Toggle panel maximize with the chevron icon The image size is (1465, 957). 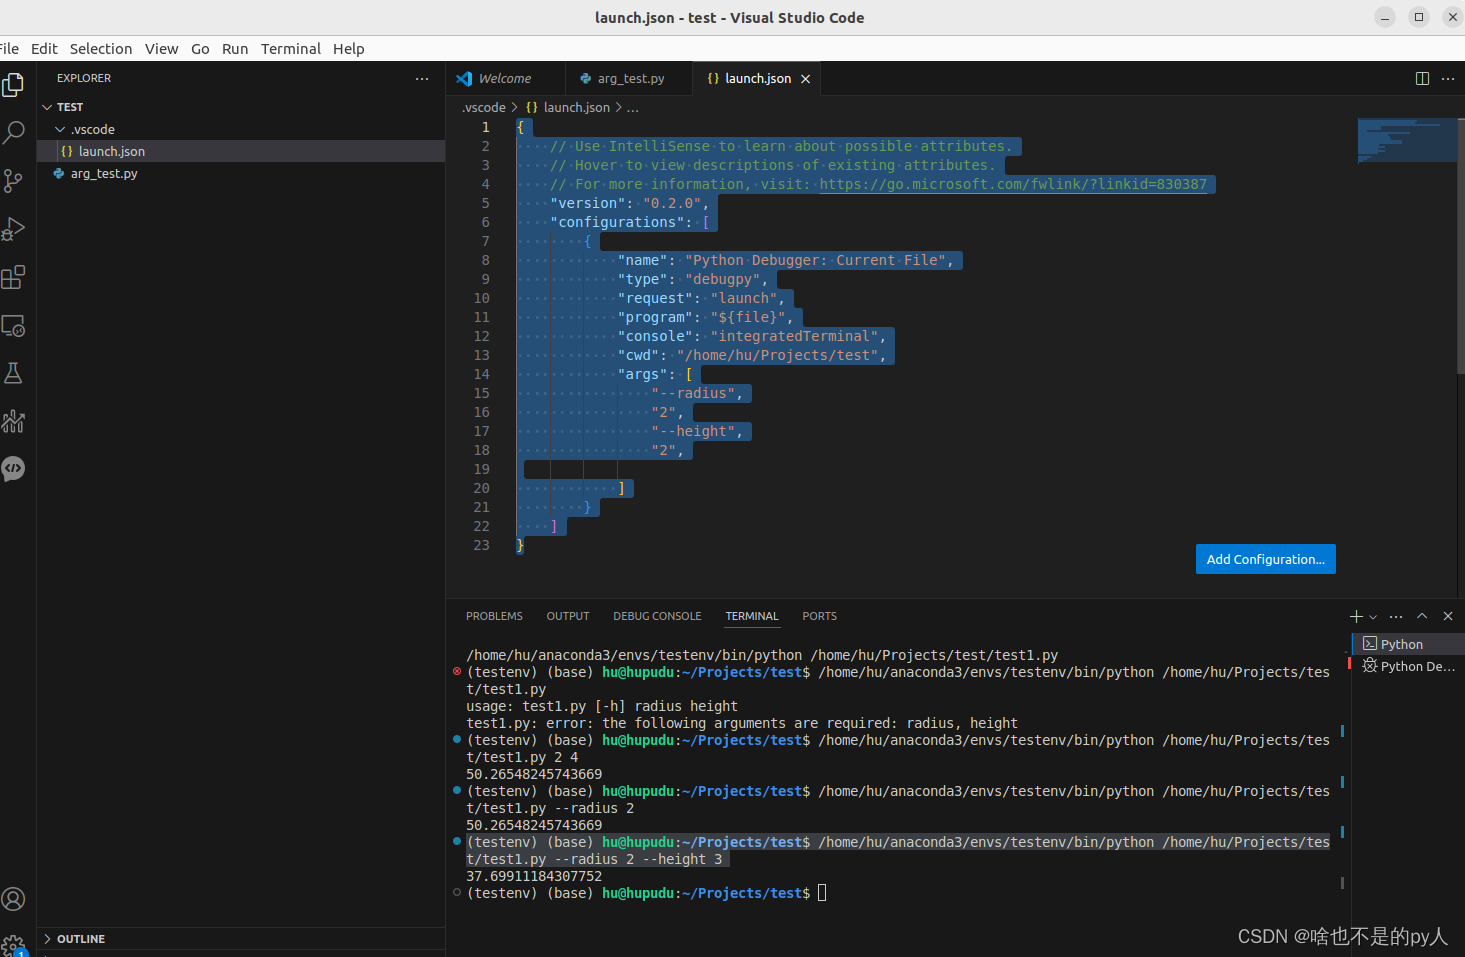(1421, 616)
